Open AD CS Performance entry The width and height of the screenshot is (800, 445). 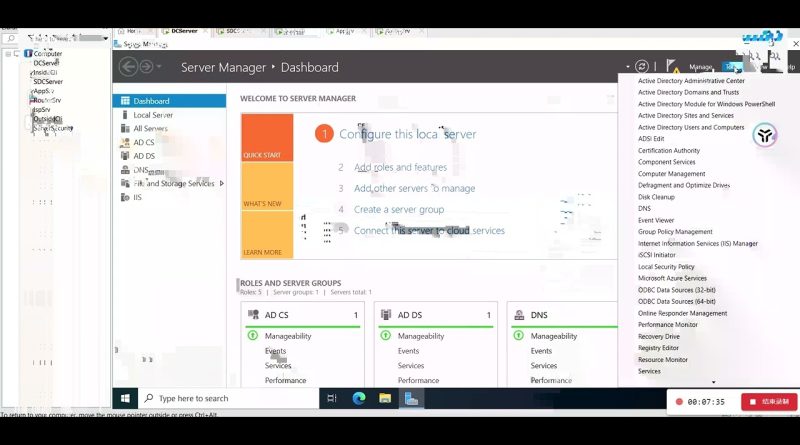(x=285, y=380)
